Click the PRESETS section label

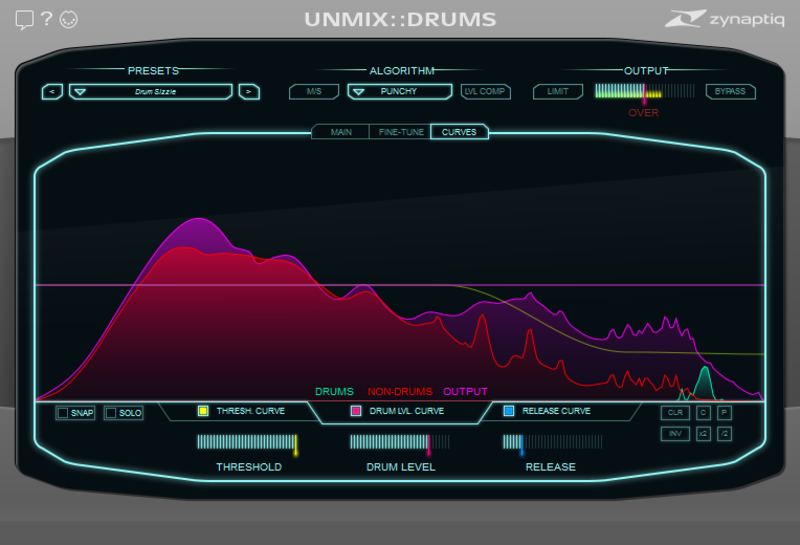coord(153,71)
